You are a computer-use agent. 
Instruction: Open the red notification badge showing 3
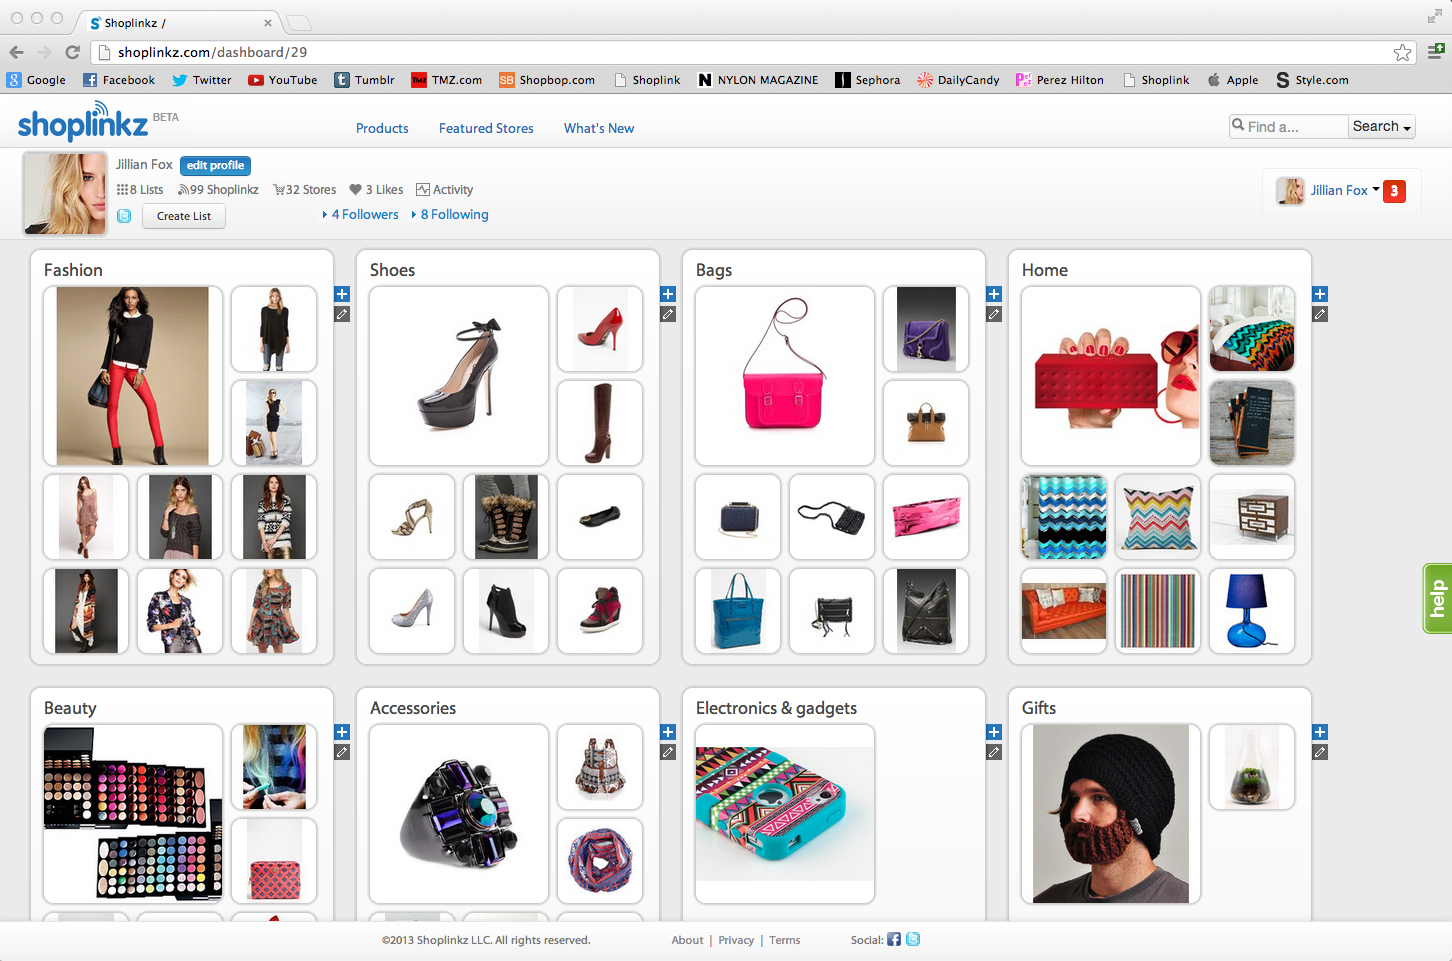click(1395, 191)
